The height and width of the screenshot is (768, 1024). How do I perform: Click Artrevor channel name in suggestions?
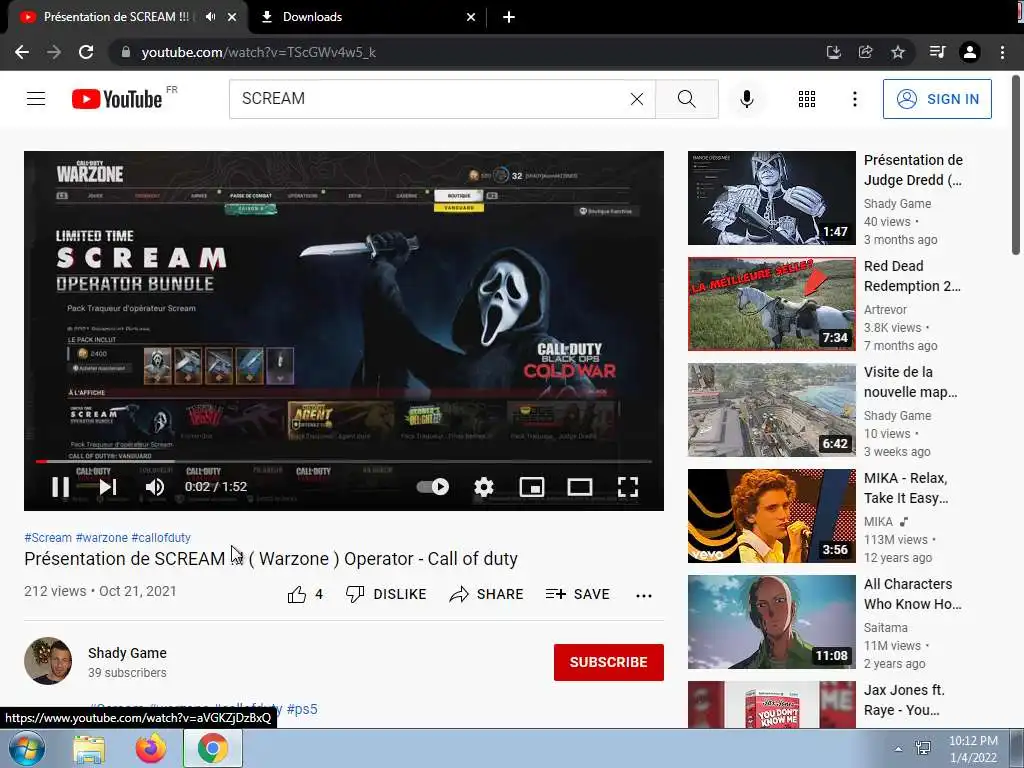point(886,310)
